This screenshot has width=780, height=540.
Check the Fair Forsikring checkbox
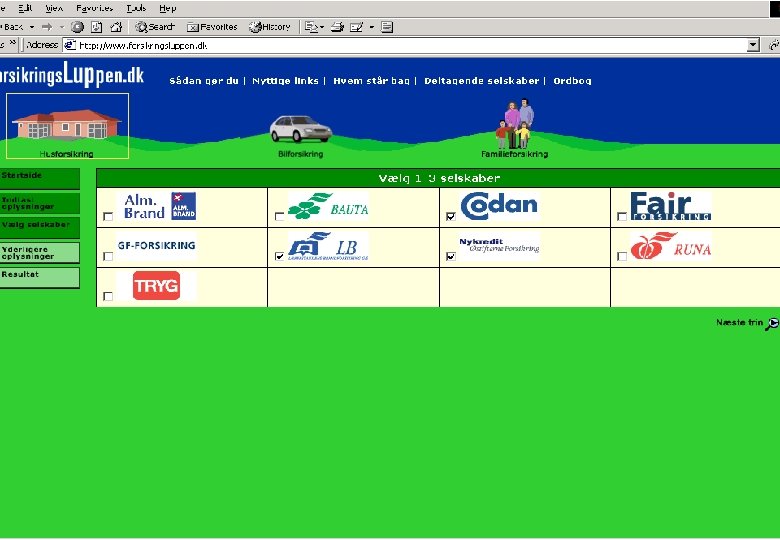pyautogui.click(x=622, y=216)
